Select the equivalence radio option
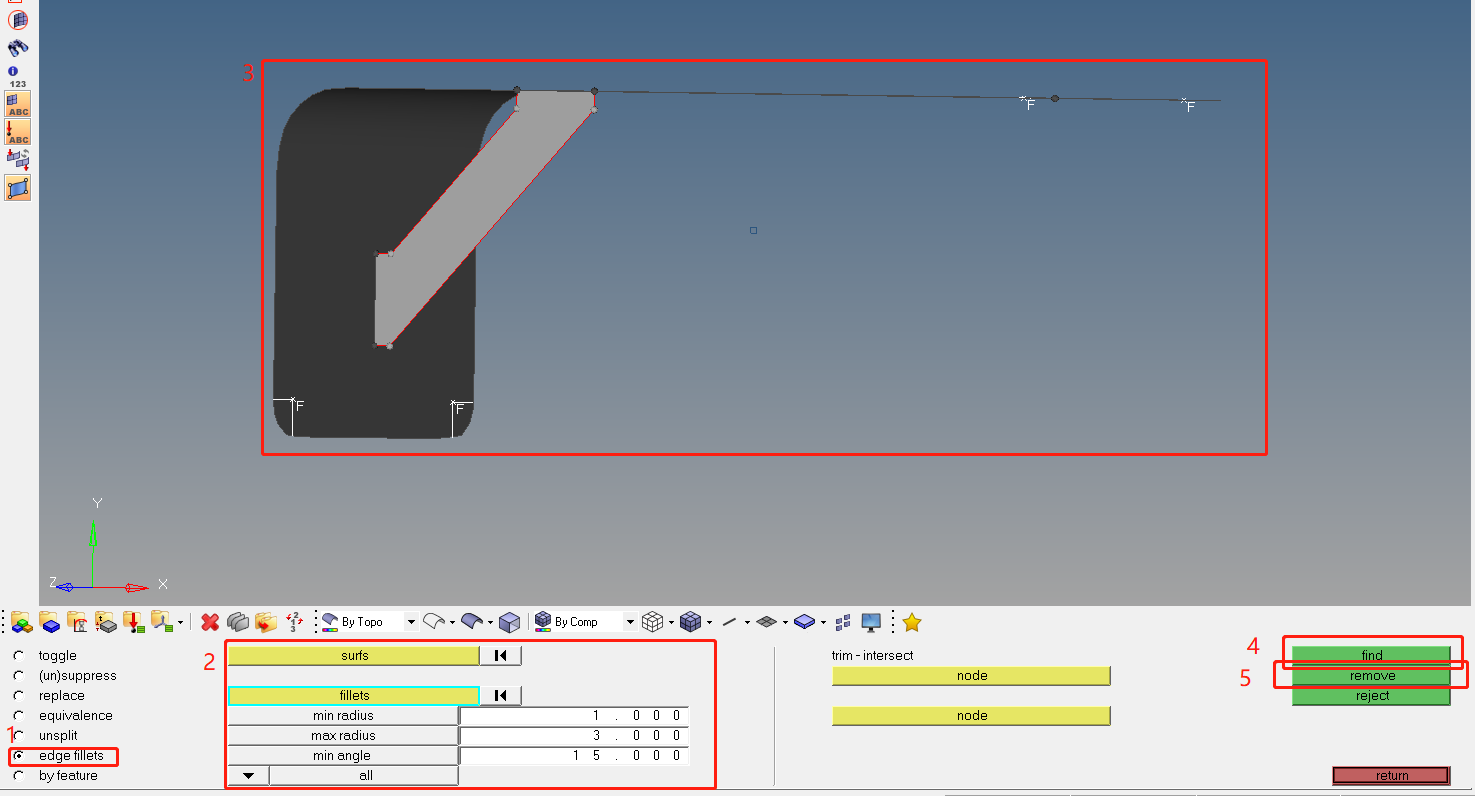Screen dimensions: 1475x796 (18, 716)
